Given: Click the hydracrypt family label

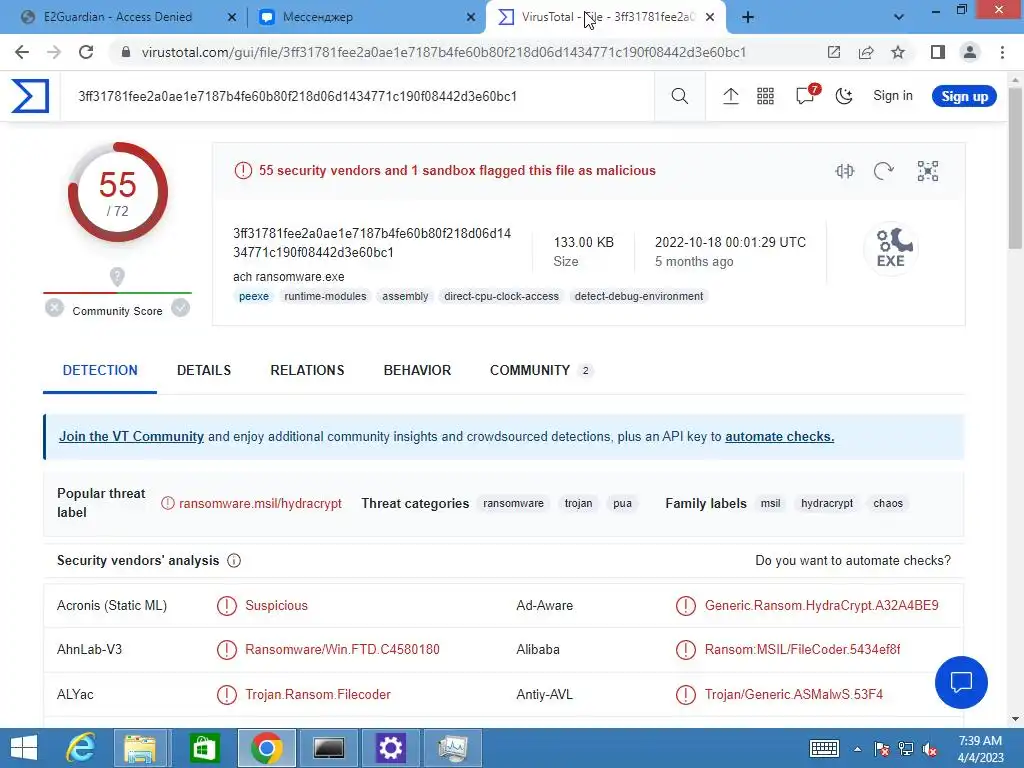Looking at the screenshot, I should coord(827,504).
